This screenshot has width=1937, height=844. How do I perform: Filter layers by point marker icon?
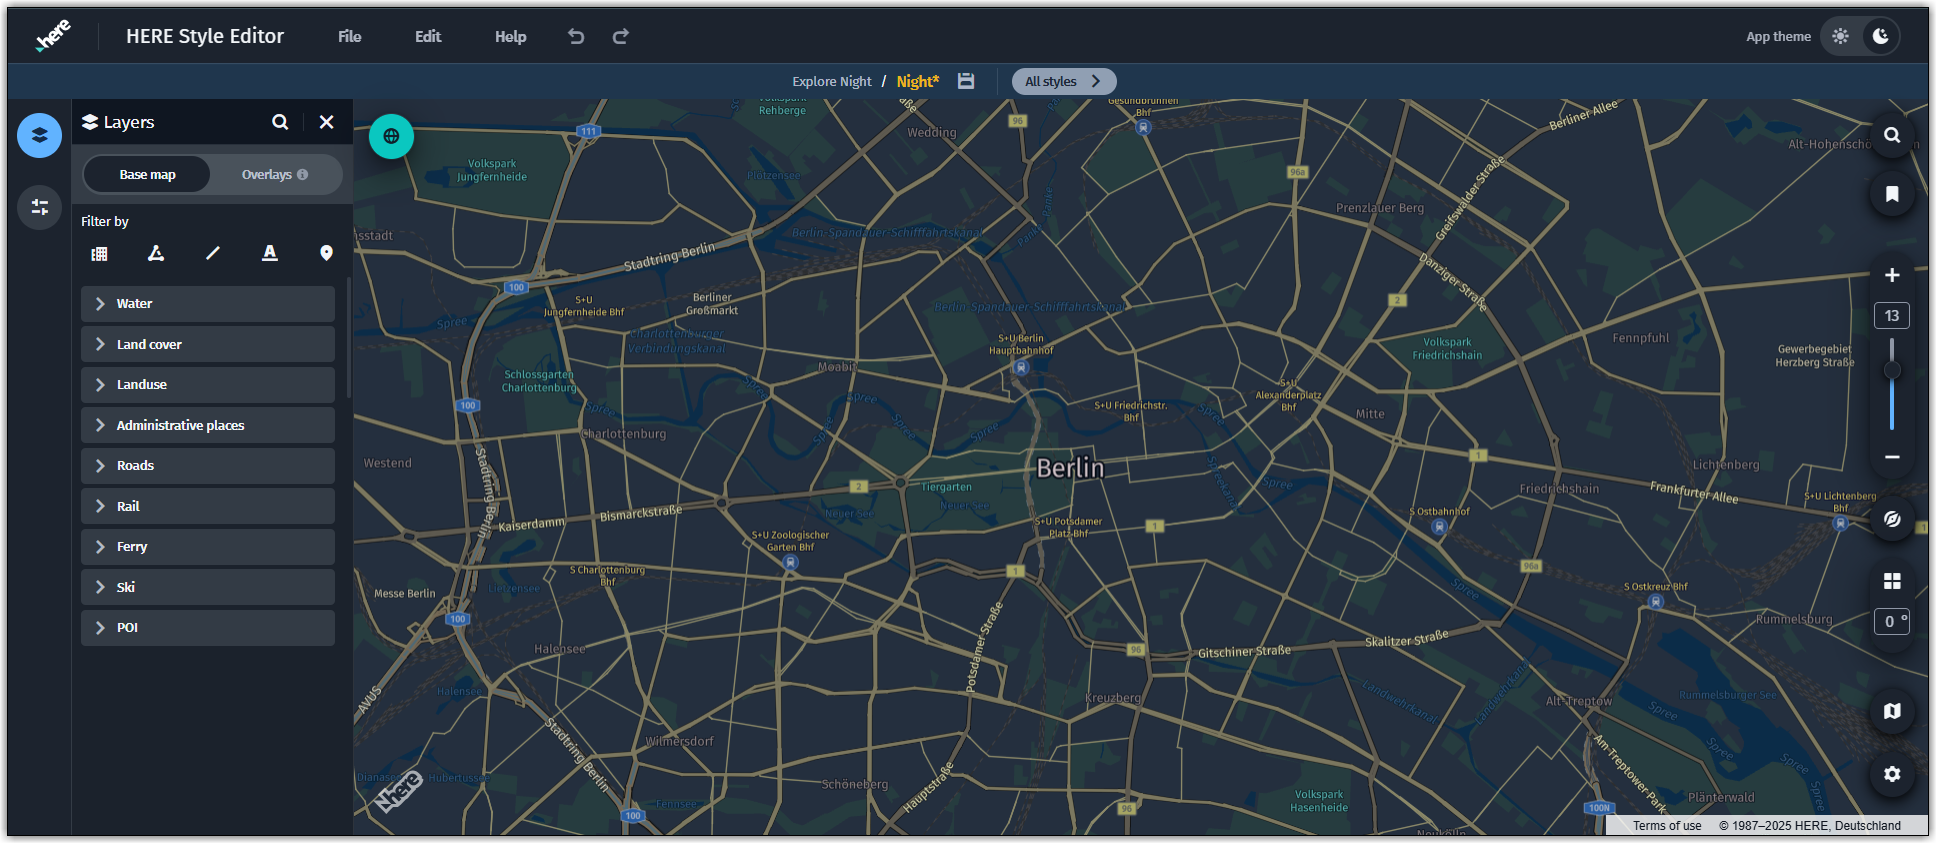click(x=326, y=254)
